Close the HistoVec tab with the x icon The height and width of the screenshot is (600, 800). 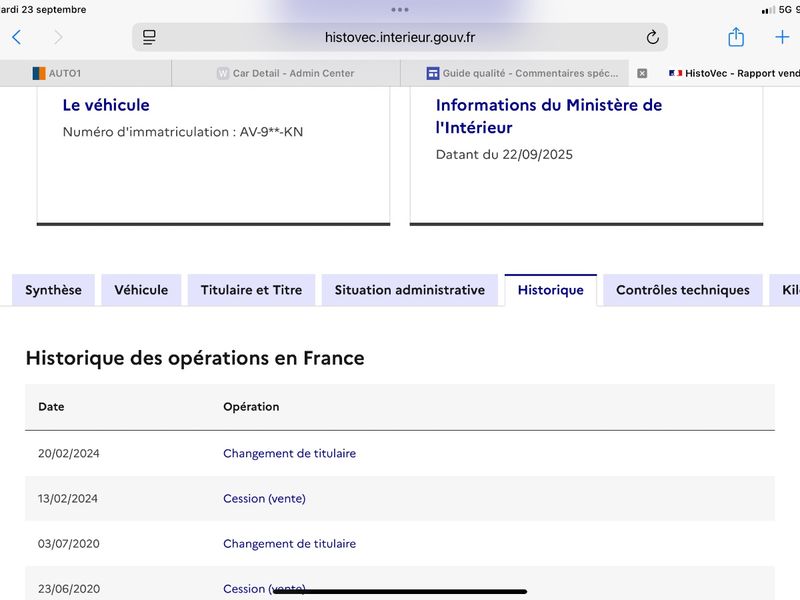click(642, 73)
